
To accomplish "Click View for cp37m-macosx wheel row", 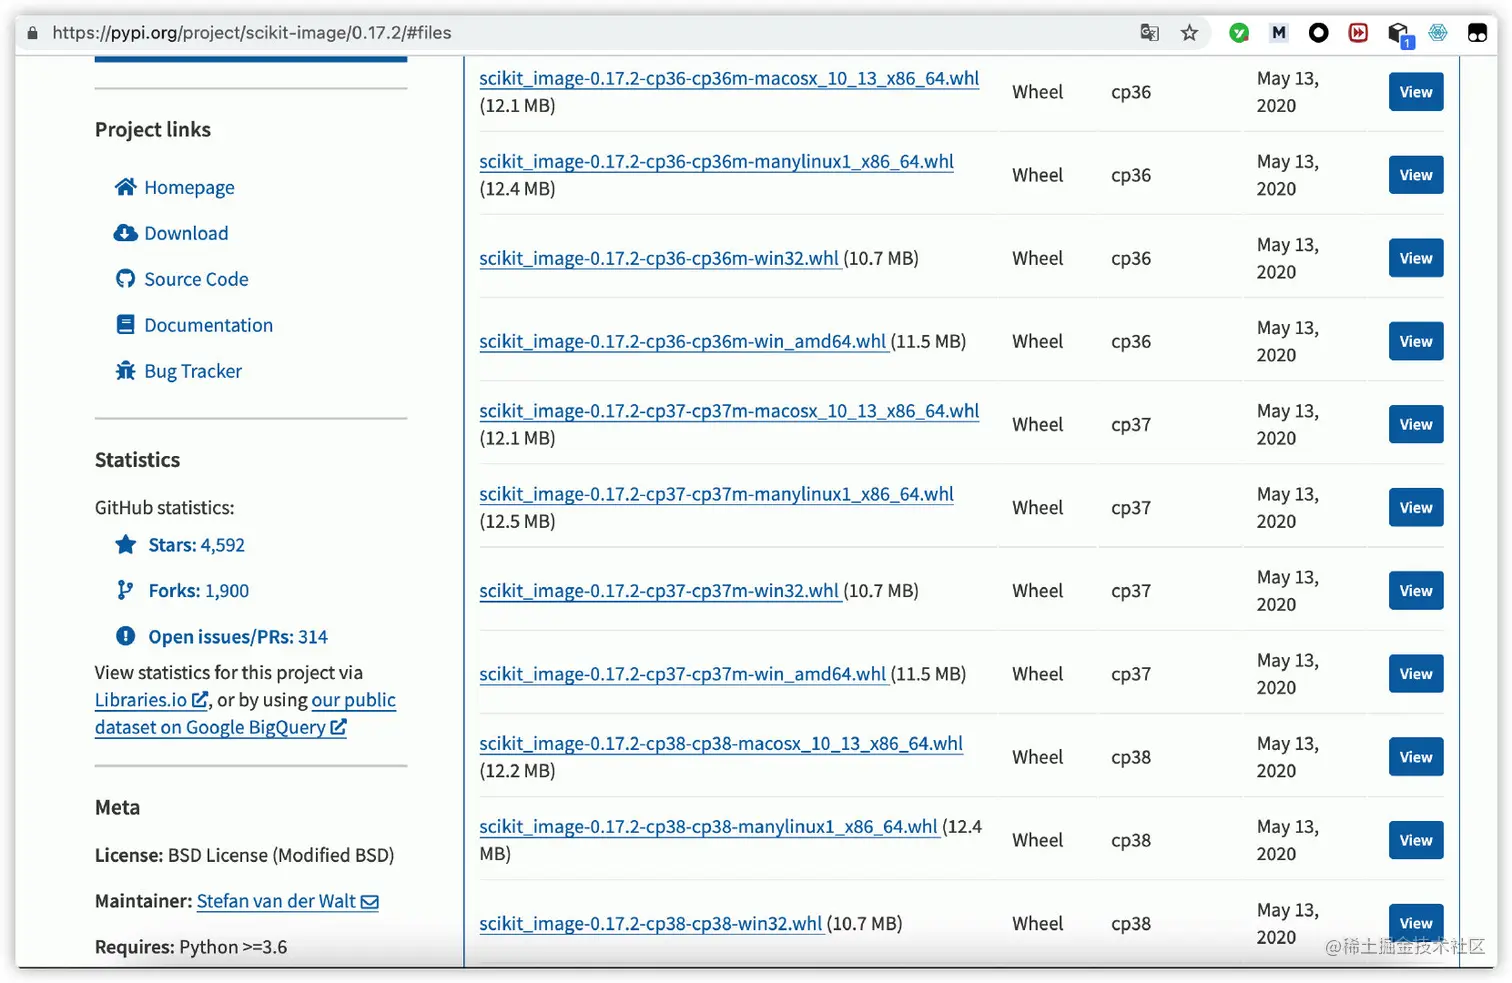I will [1416, 424].
